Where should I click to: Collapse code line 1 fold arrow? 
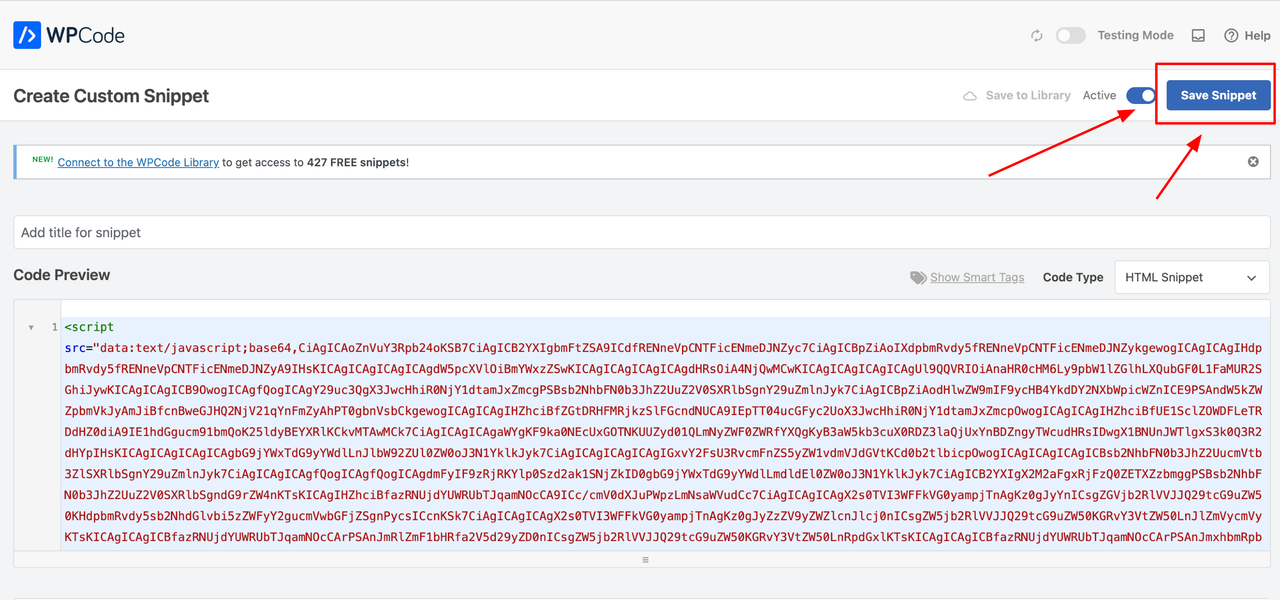[x=31, y=328]
